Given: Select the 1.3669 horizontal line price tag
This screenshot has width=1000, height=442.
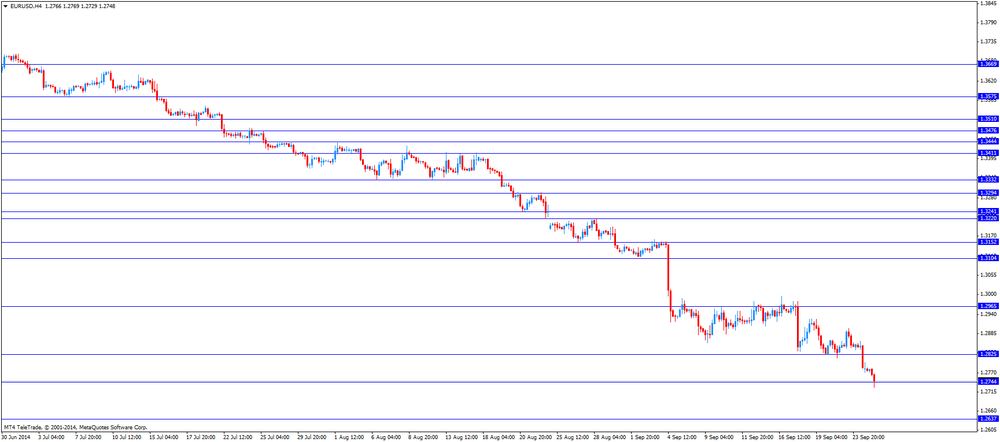Looking at the screenshot, I should [x=988, y=64].
